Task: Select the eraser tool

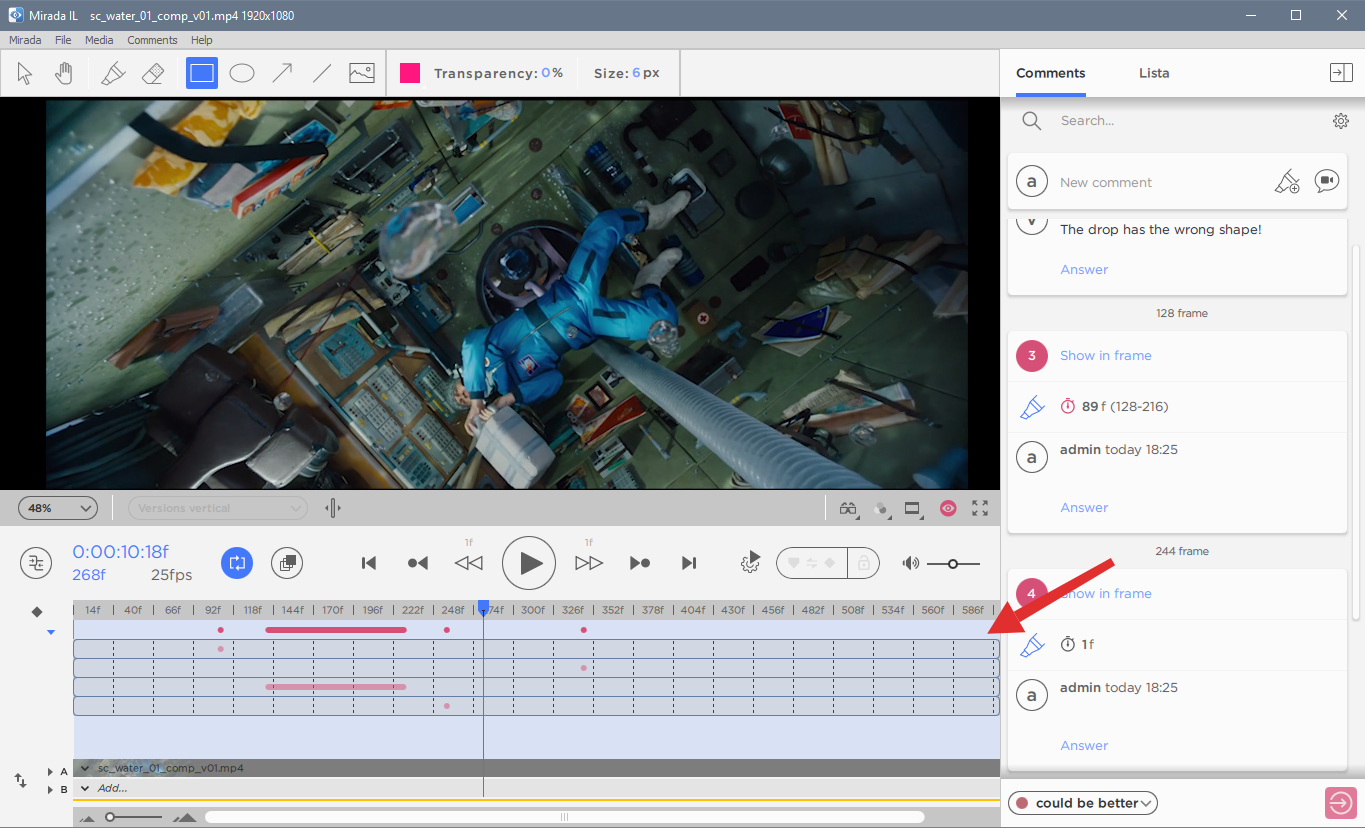Action: pos(153,73)
